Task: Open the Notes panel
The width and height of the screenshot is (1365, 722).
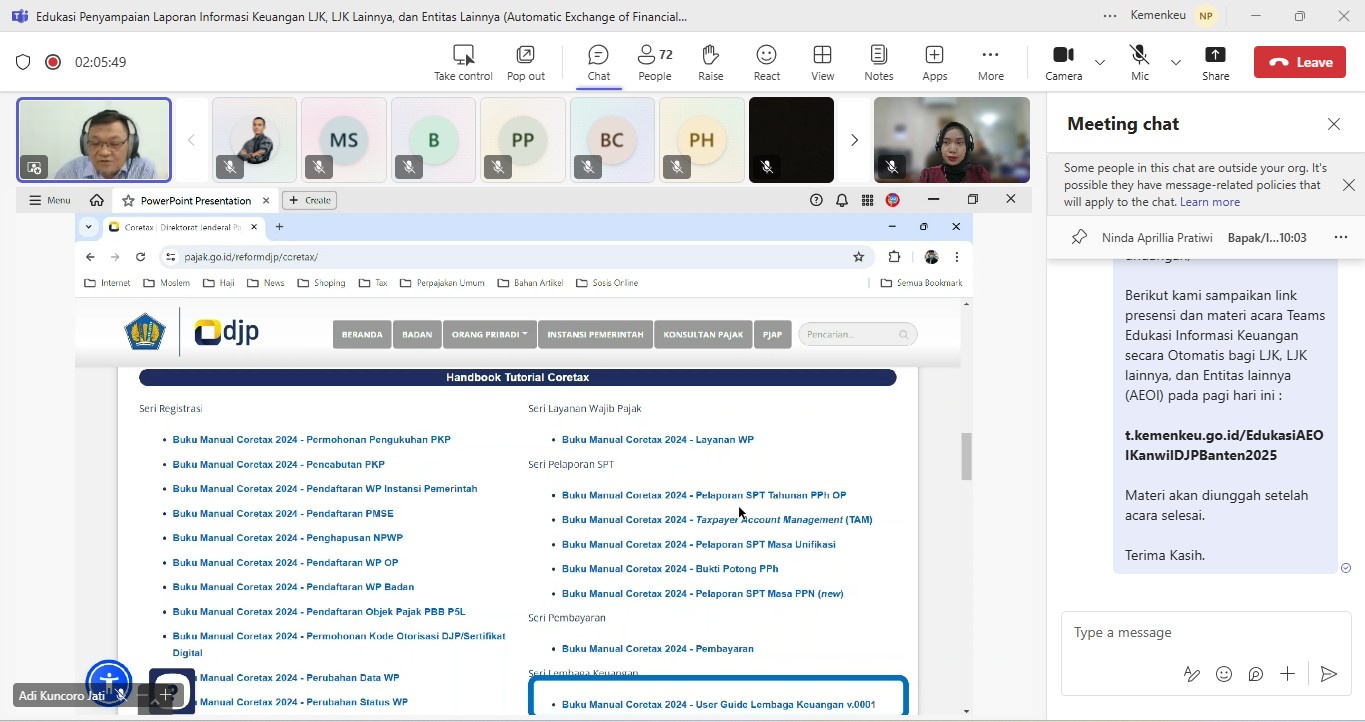Action: pyautogui.click(x=878, y=62)
